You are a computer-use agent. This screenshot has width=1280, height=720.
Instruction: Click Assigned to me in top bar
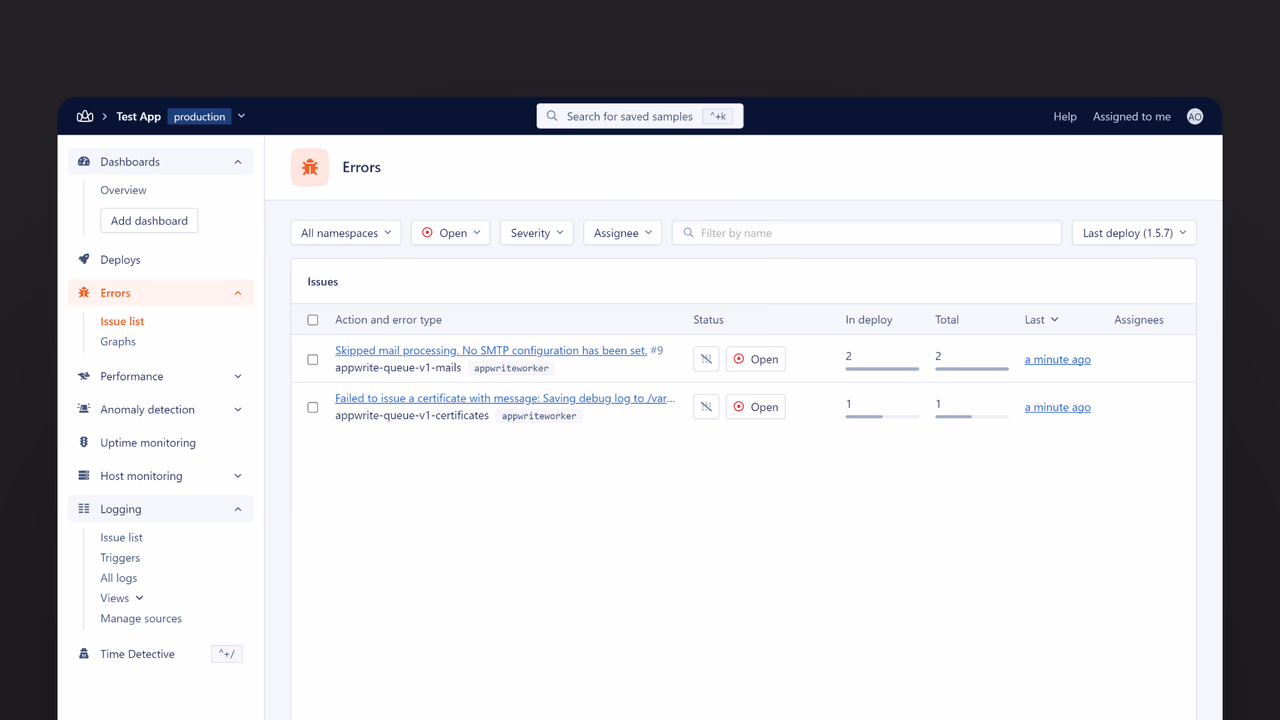[x=1132, y=116]
